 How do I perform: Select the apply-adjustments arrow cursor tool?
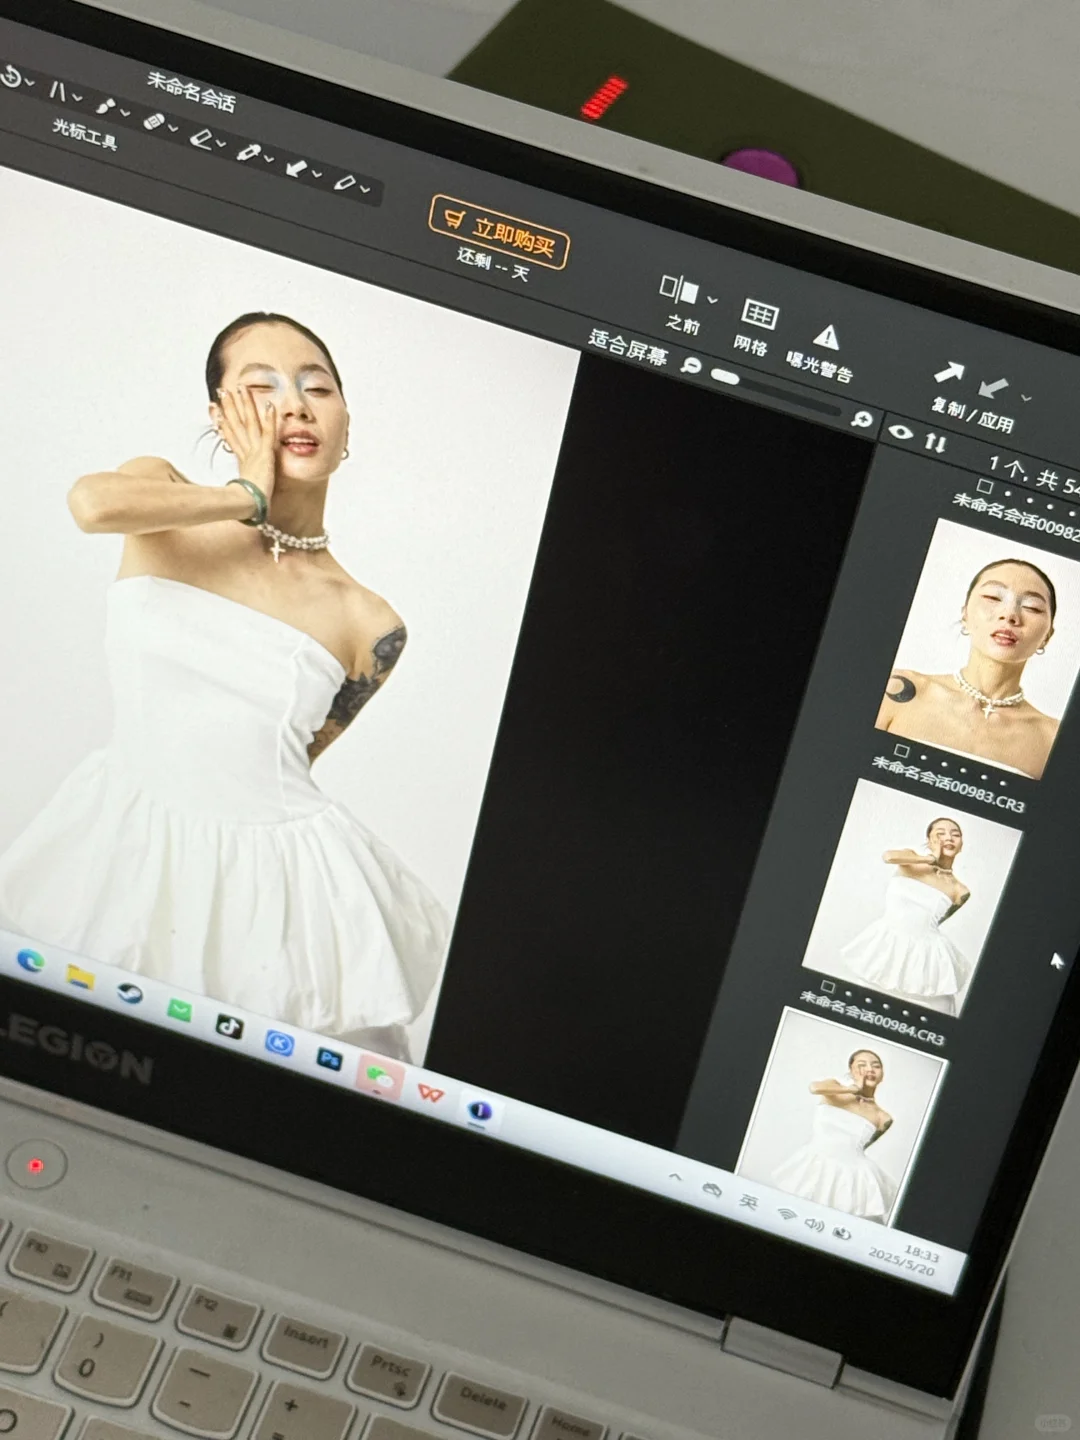point(296,168)
